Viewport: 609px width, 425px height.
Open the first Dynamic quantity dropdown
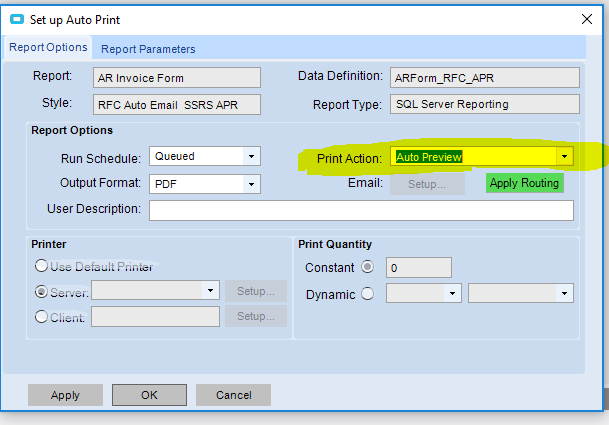[452, 293]
